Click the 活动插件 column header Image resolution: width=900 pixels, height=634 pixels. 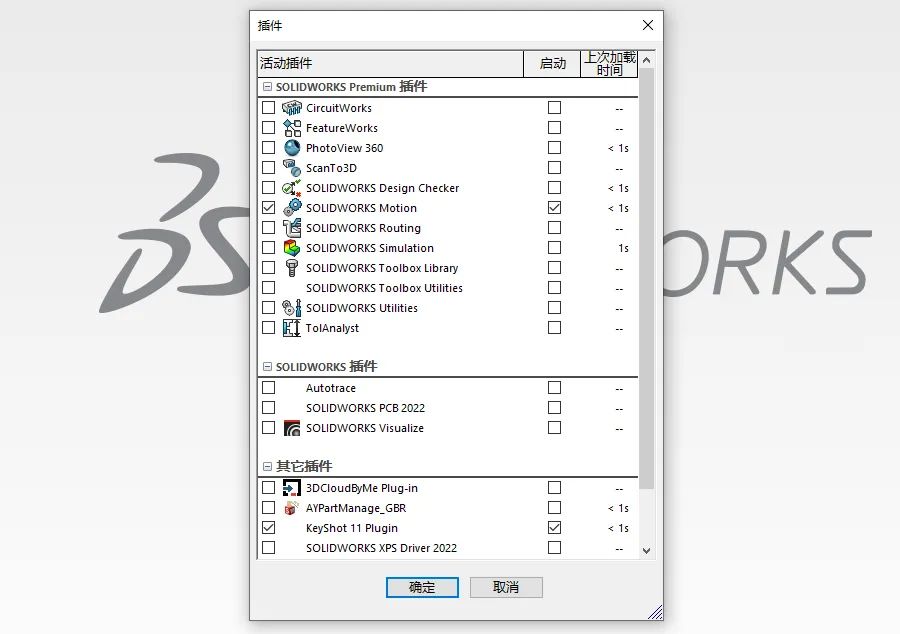pyautogui.click(x=390, y=64)
